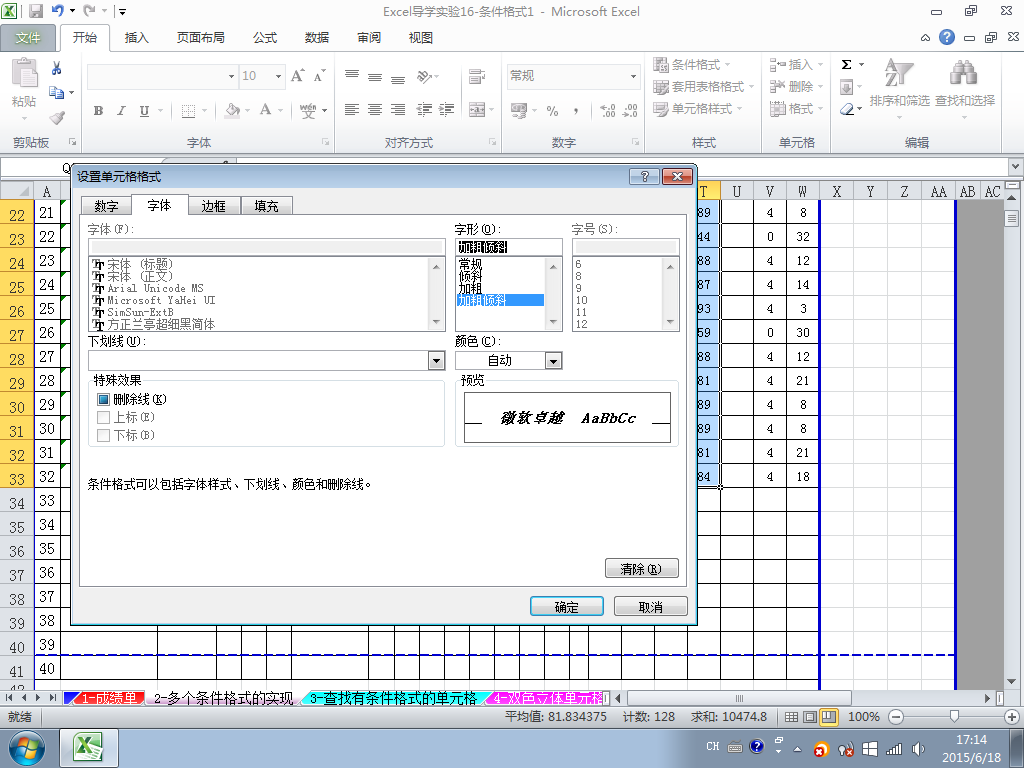Switch to the 数字 dialog tab
1024x768 pixels.
click(106, 206)
